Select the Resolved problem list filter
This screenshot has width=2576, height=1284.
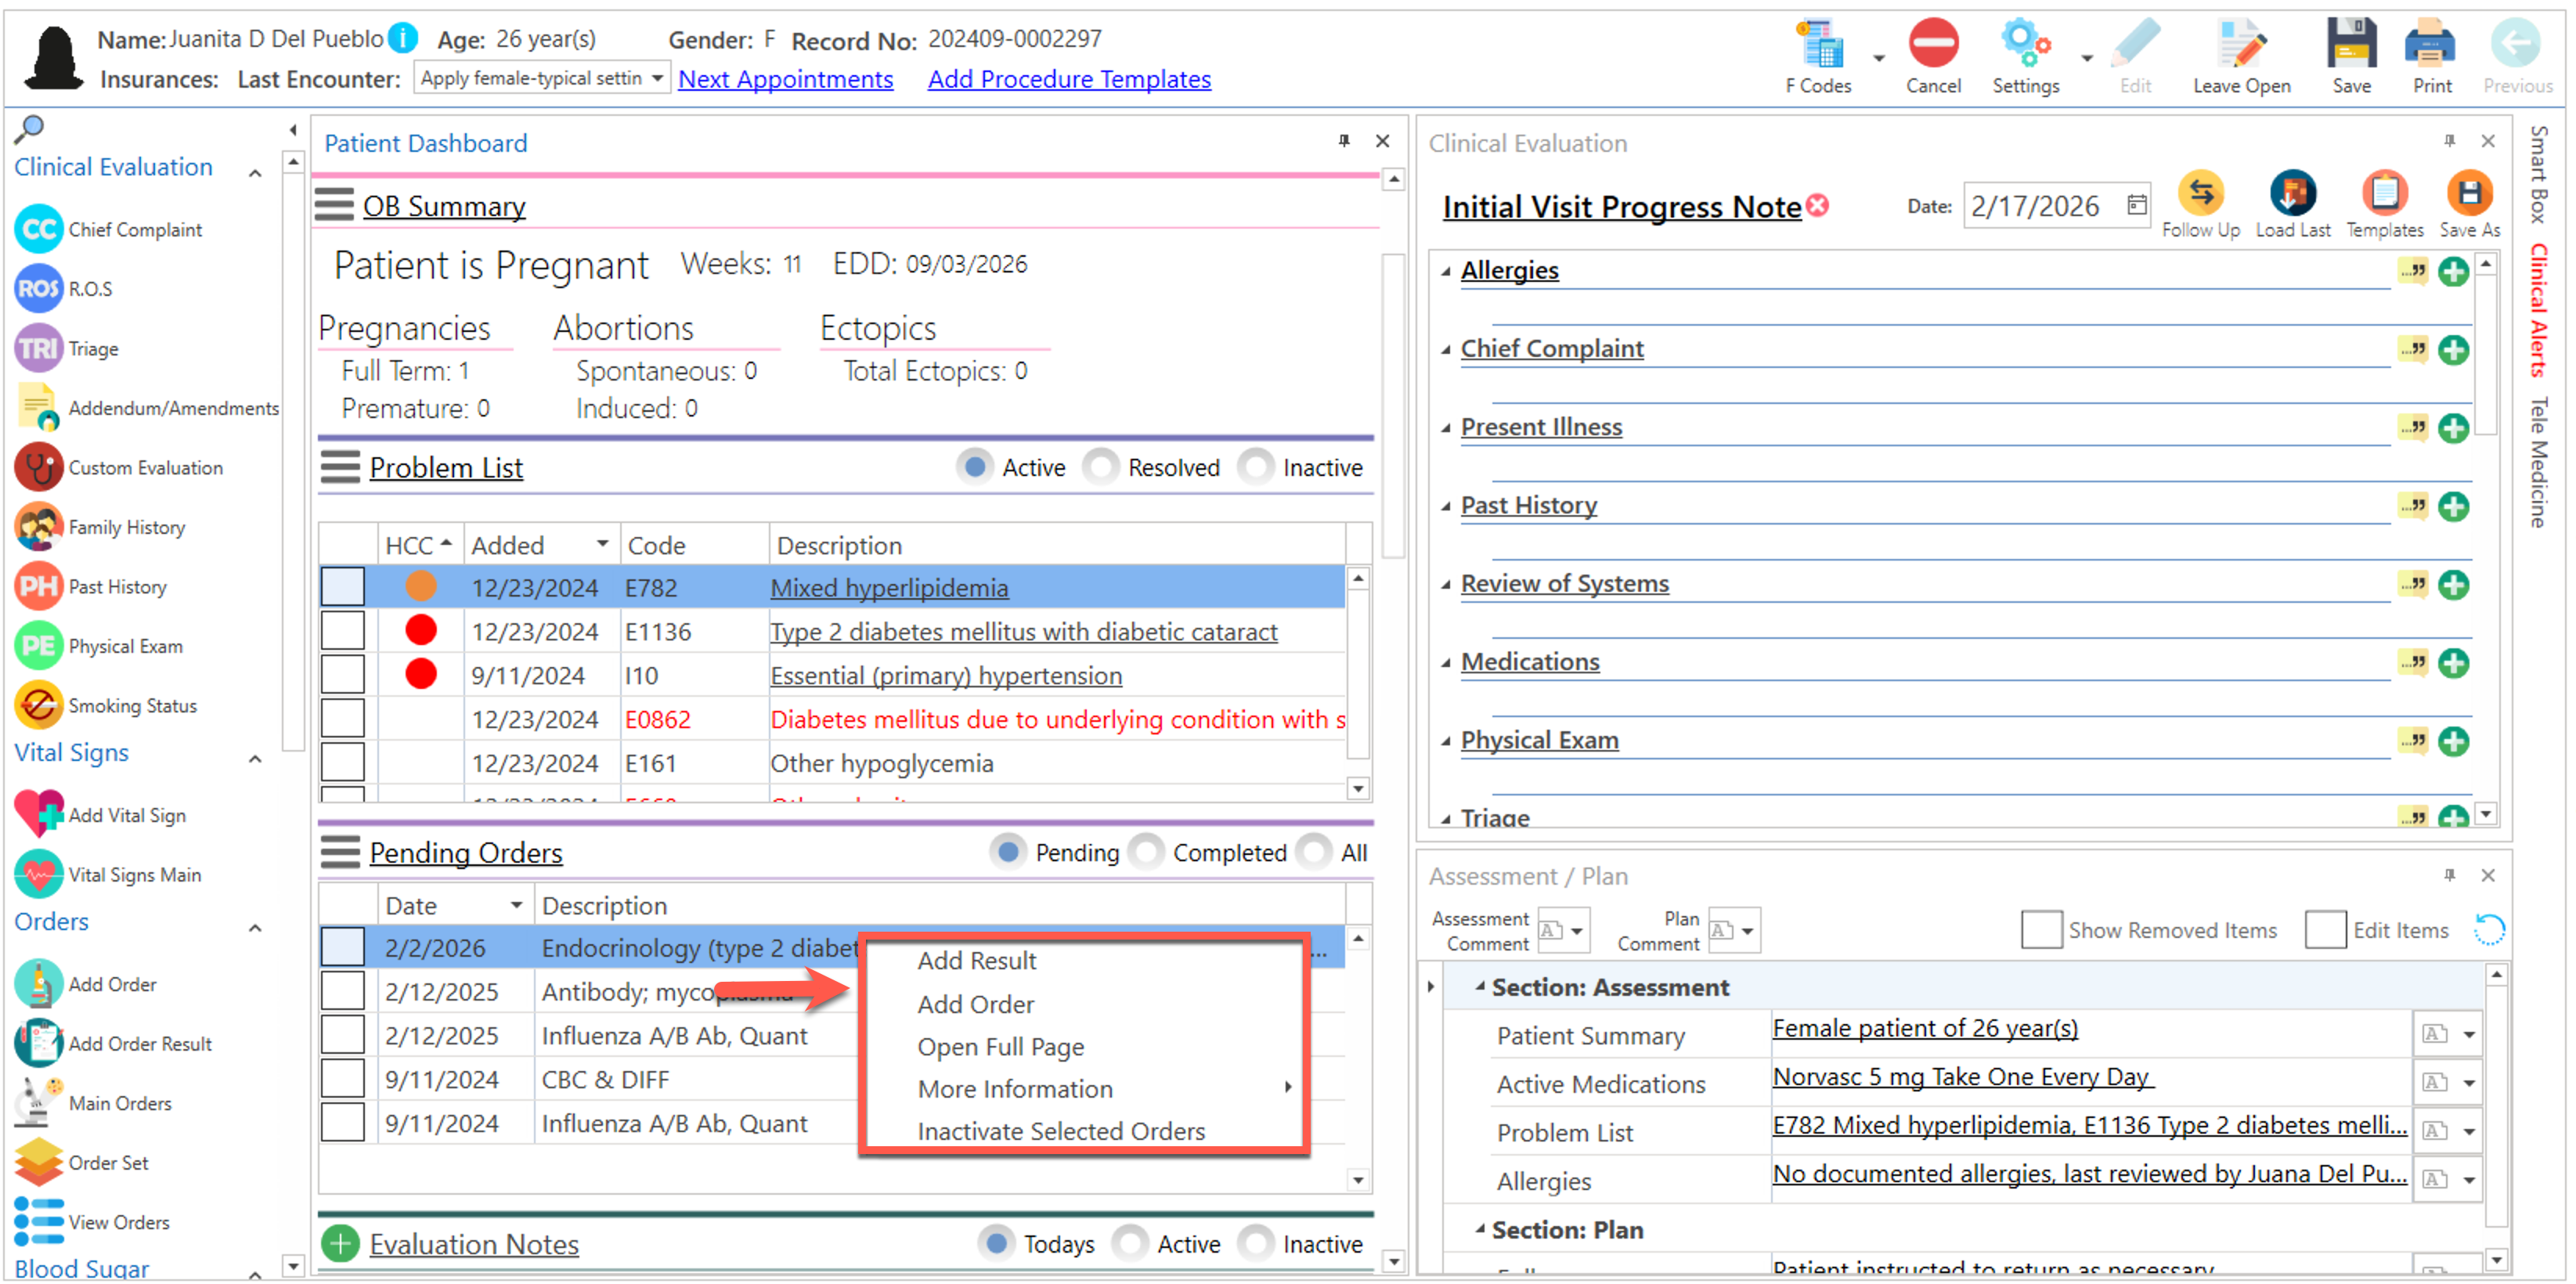point(1101,467)
